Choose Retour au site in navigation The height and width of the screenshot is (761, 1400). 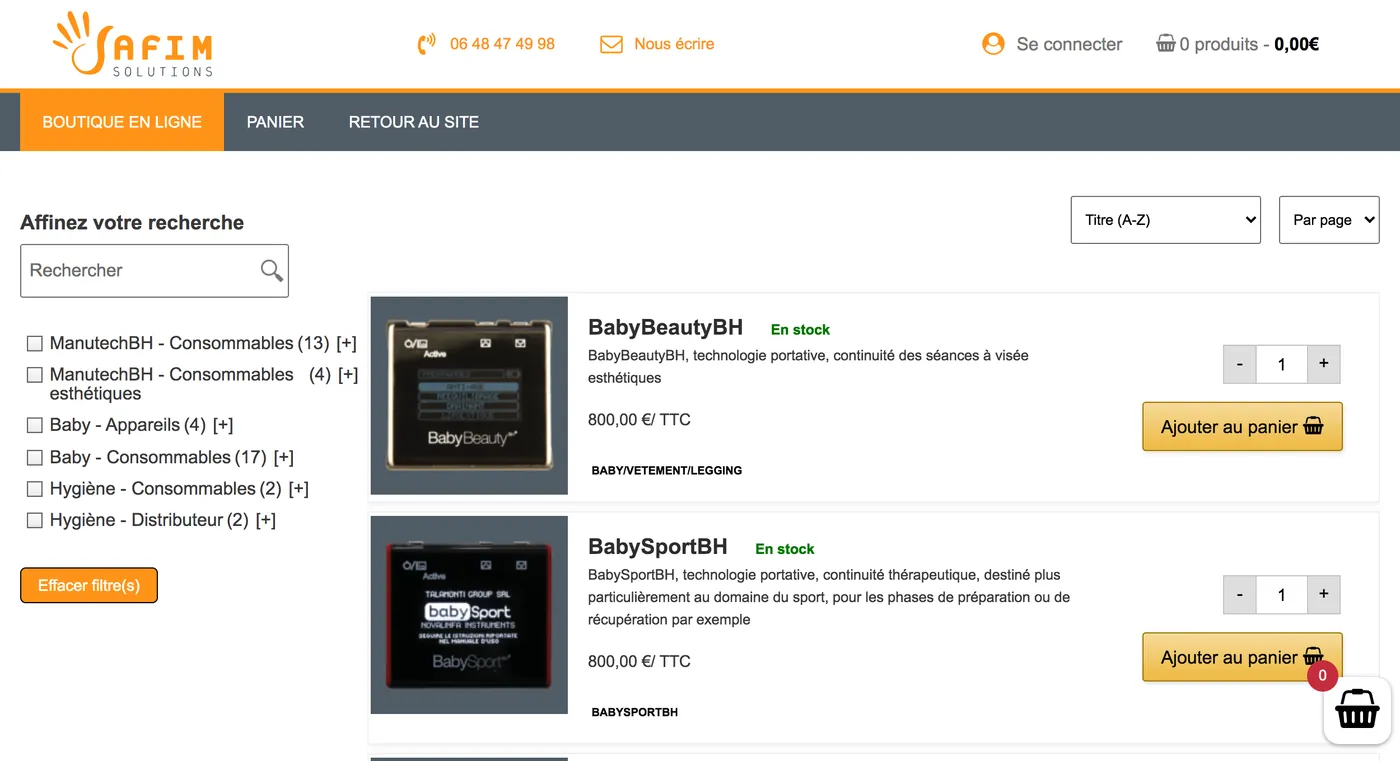pyautogui.click(x=414, y=122)
